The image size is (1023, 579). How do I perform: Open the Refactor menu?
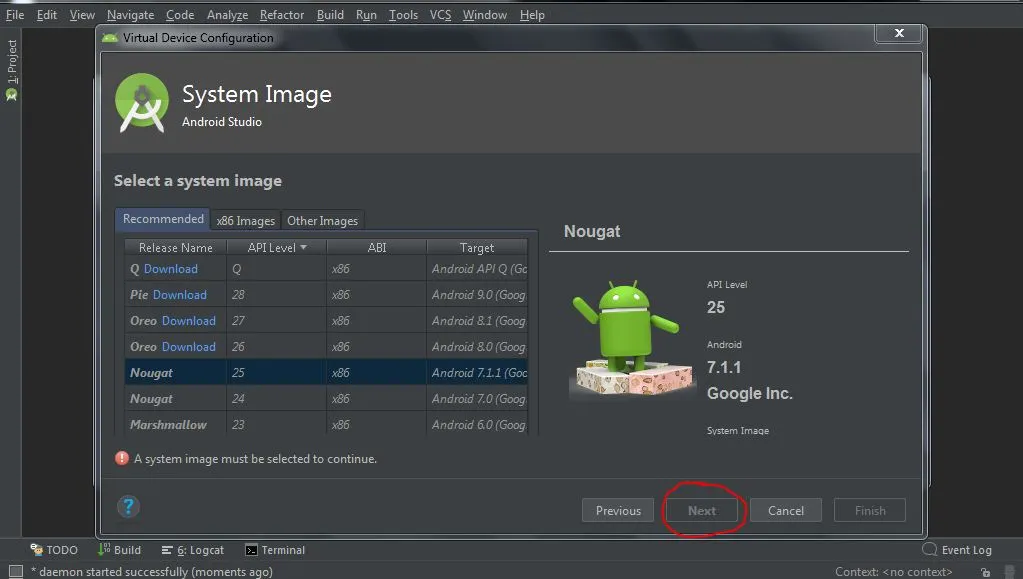[x=282, y=14]
